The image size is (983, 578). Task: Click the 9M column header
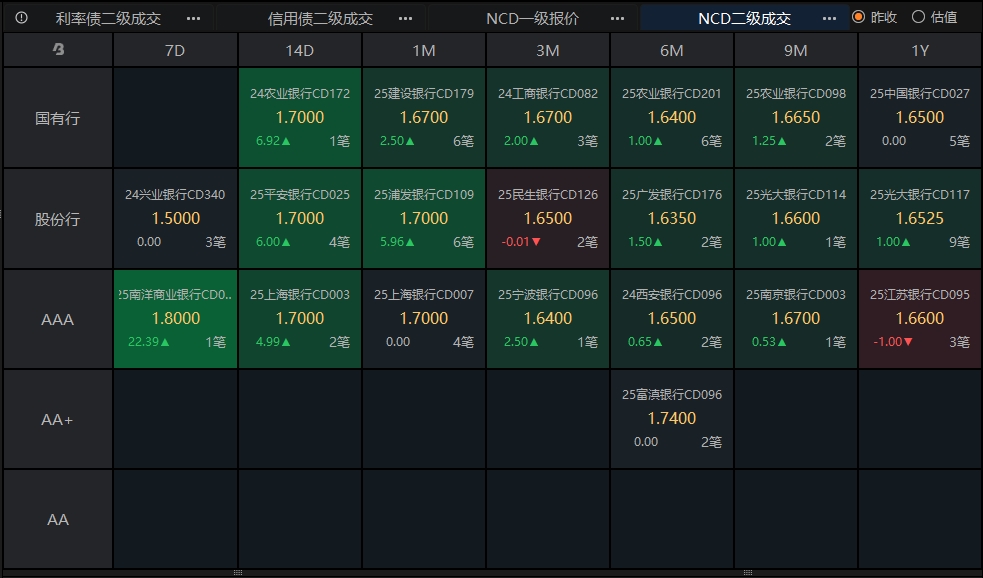[x=796, y=50]
